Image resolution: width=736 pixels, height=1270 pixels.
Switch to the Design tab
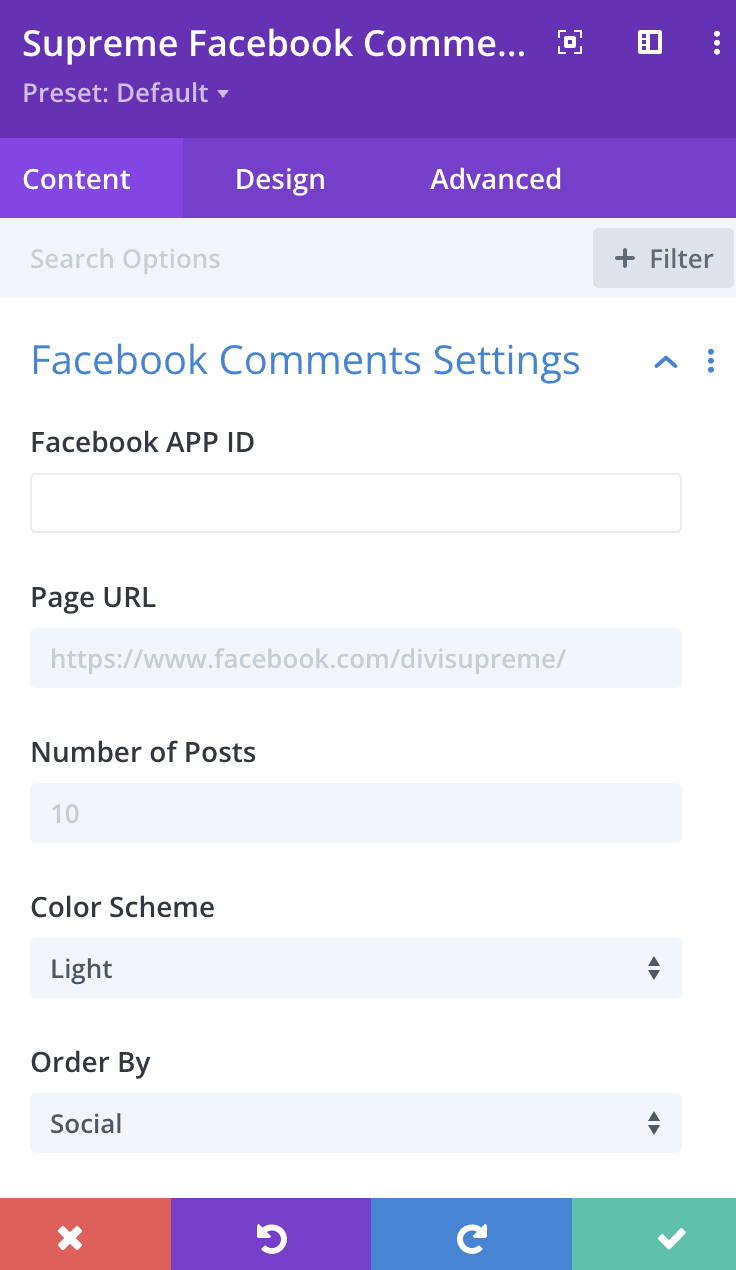[x=279, y=178]
